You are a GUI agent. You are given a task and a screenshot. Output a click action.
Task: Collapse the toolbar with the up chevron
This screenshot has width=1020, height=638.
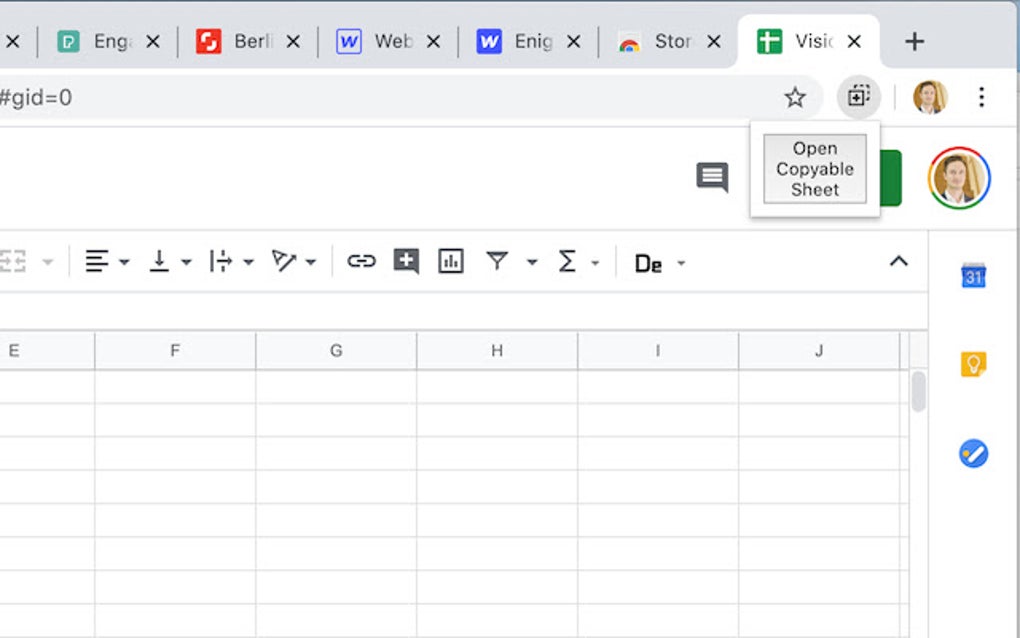tap(899, 262)
